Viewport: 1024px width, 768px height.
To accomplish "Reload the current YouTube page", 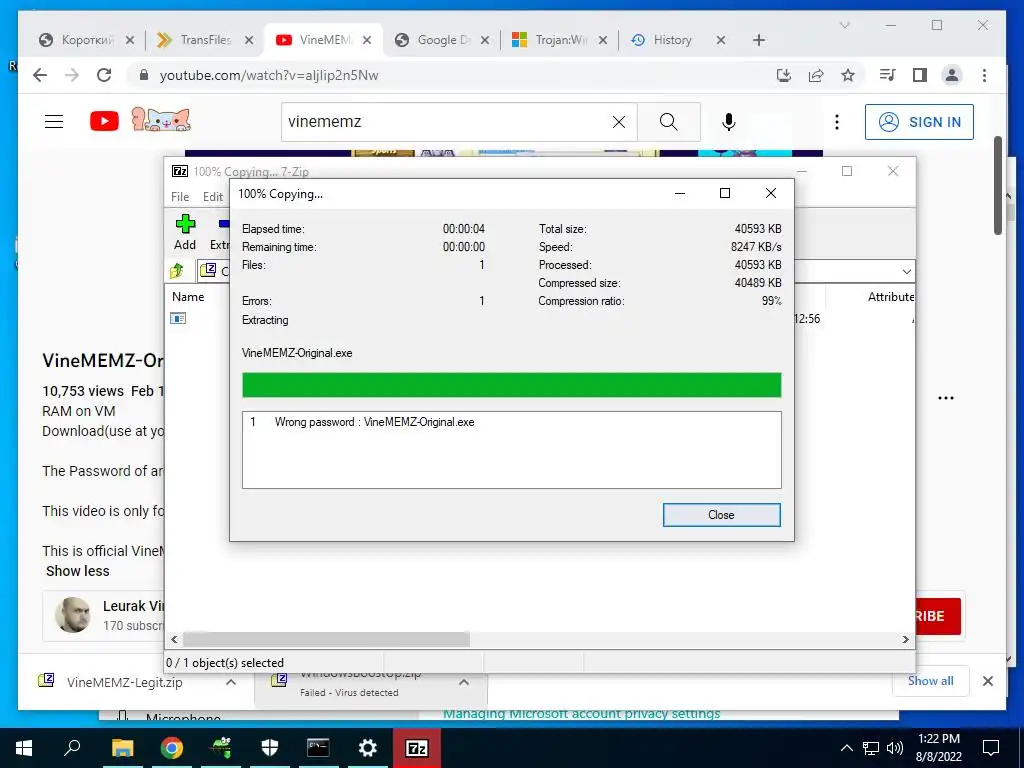I will coord(104,75).
